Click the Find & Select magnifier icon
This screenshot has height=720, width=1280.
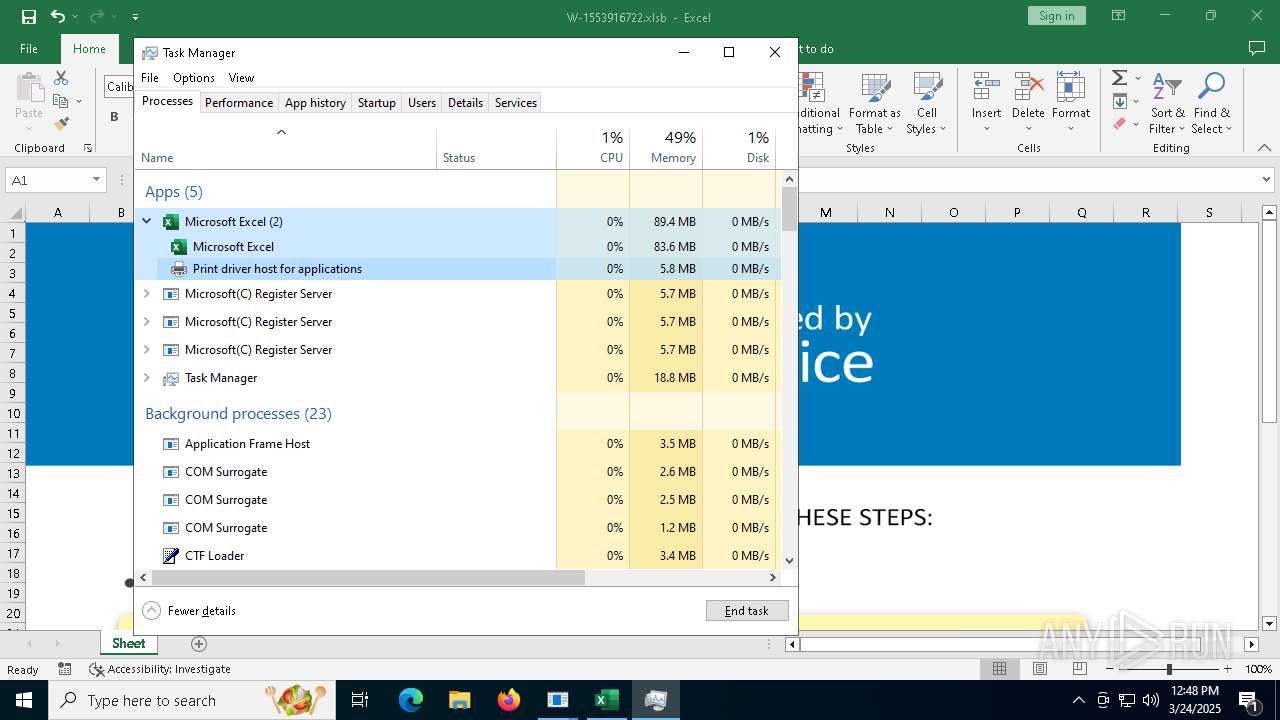[x=1211, y=88]
